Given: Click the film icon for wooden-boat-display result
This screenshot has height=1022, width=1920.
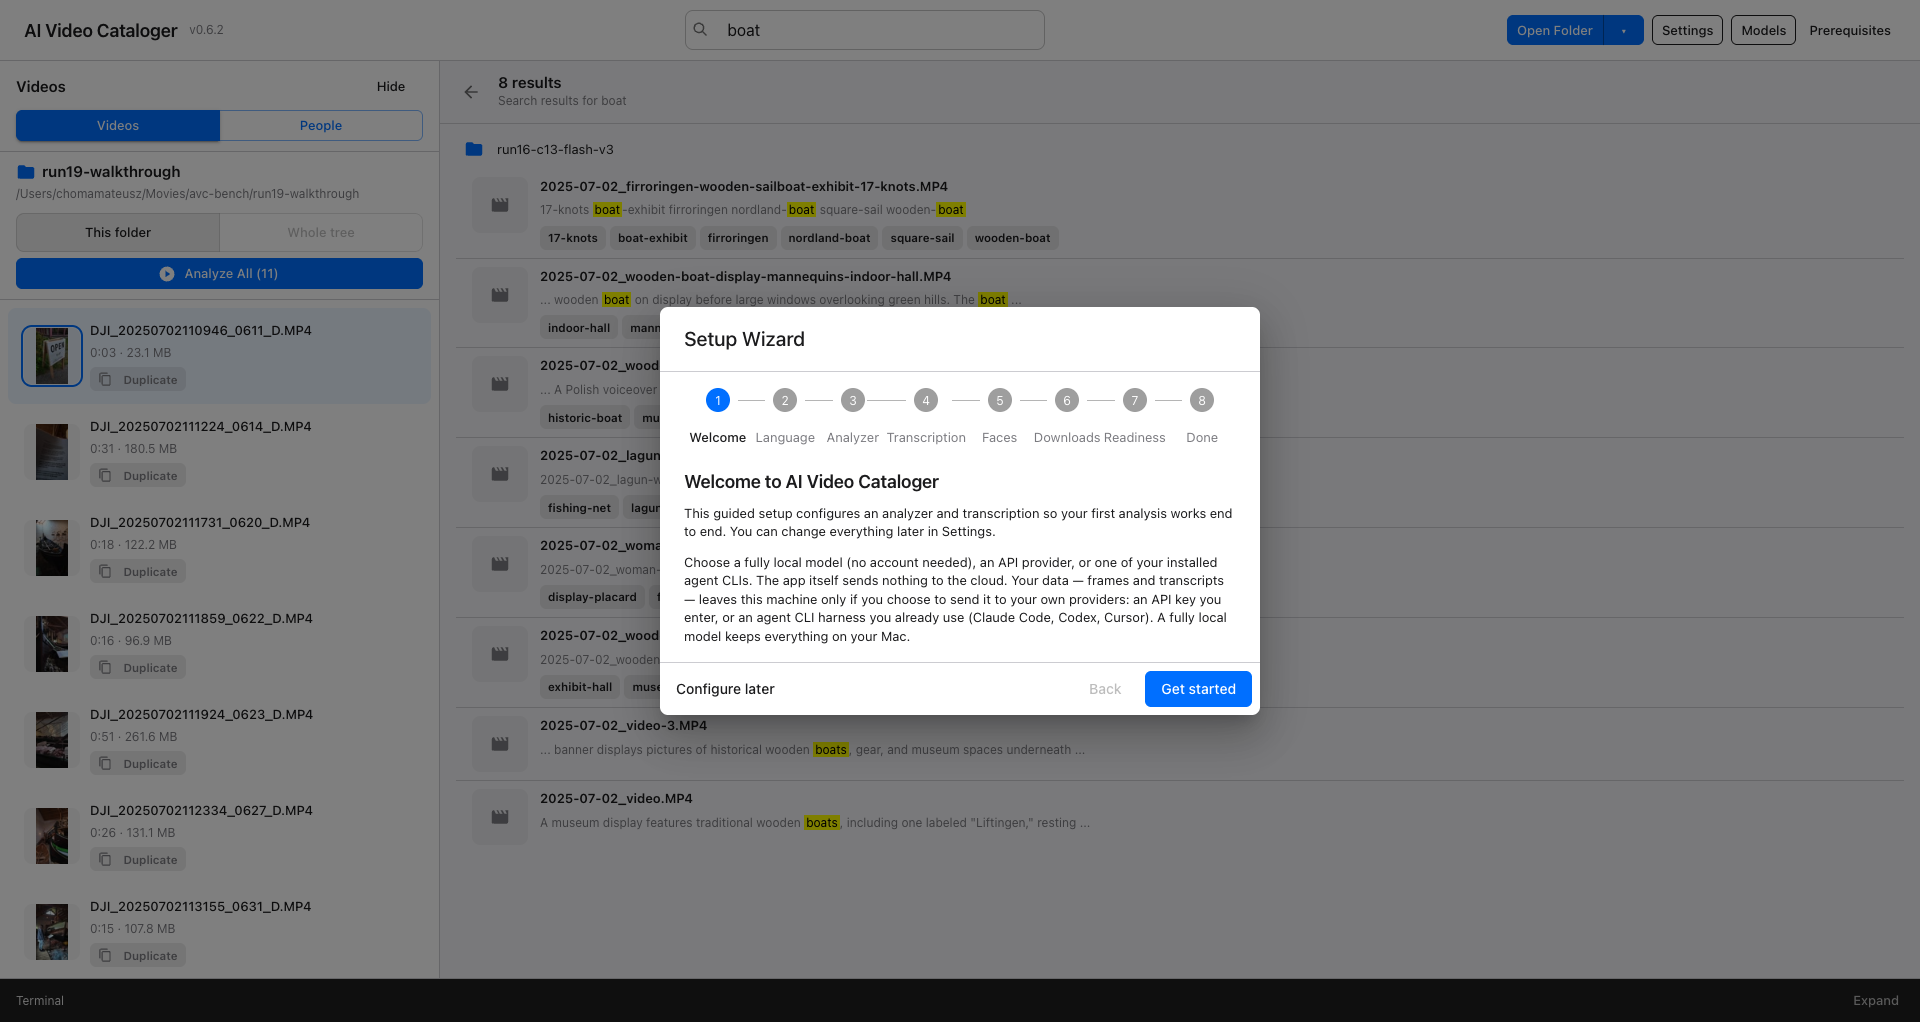Looking at the screenshot, I should tap(500, 295).
